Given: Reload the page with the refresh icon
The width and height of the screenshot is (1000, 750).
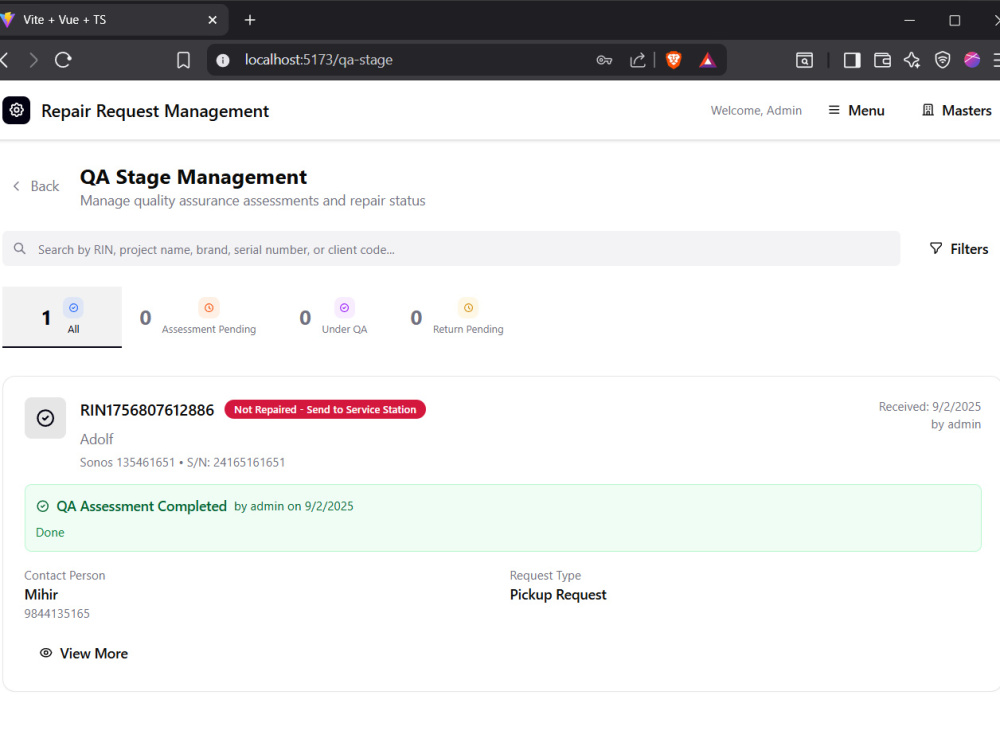Looking at the screenshot, I should point(63,60).
